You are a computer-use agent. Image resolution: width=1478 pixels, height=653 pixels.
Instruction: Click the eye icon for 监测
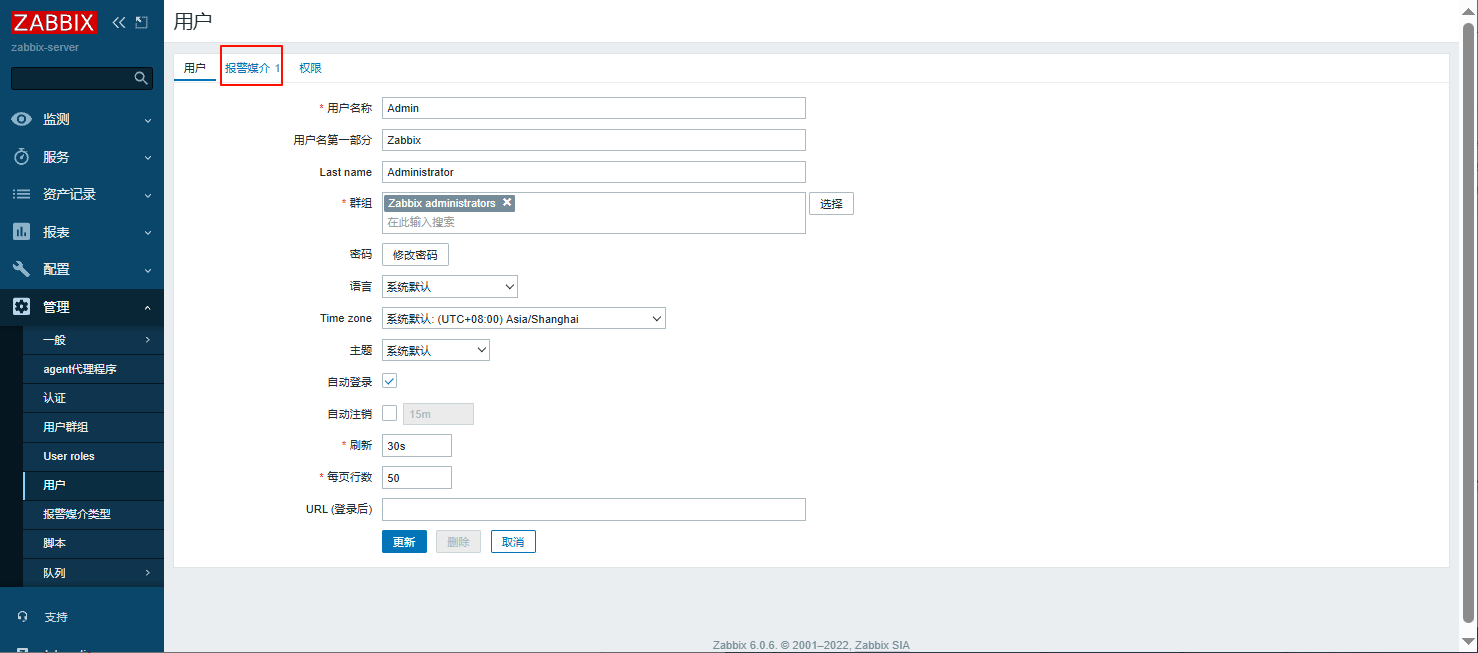click(x=21, y=119)
